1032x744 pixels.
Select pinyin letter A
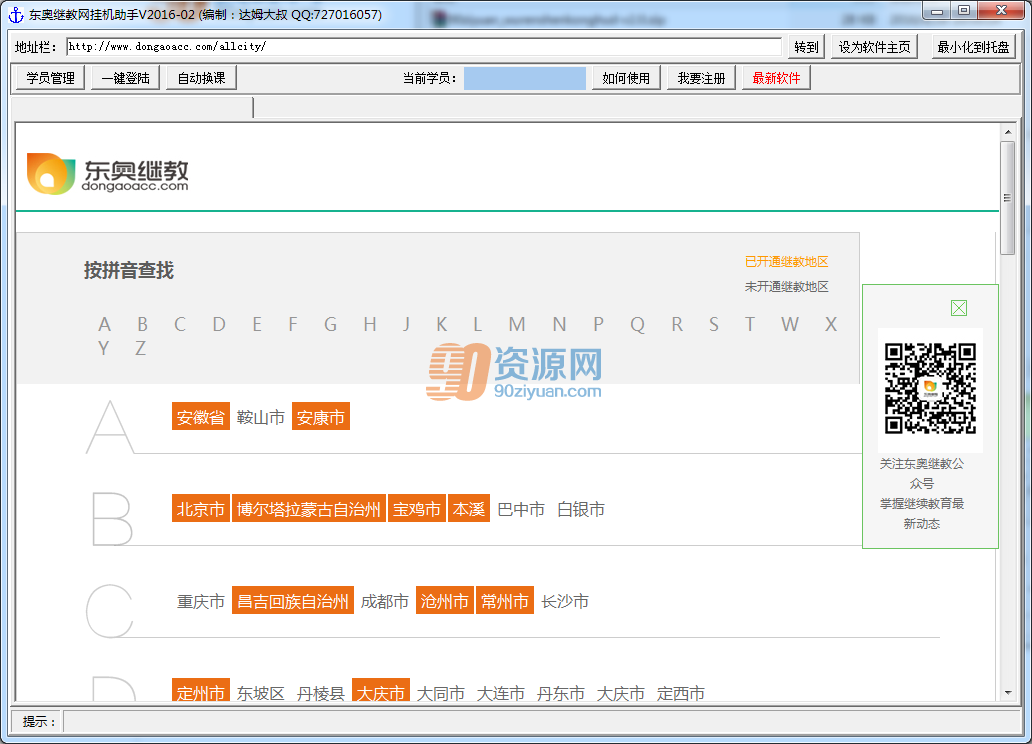tap(105, 324)
